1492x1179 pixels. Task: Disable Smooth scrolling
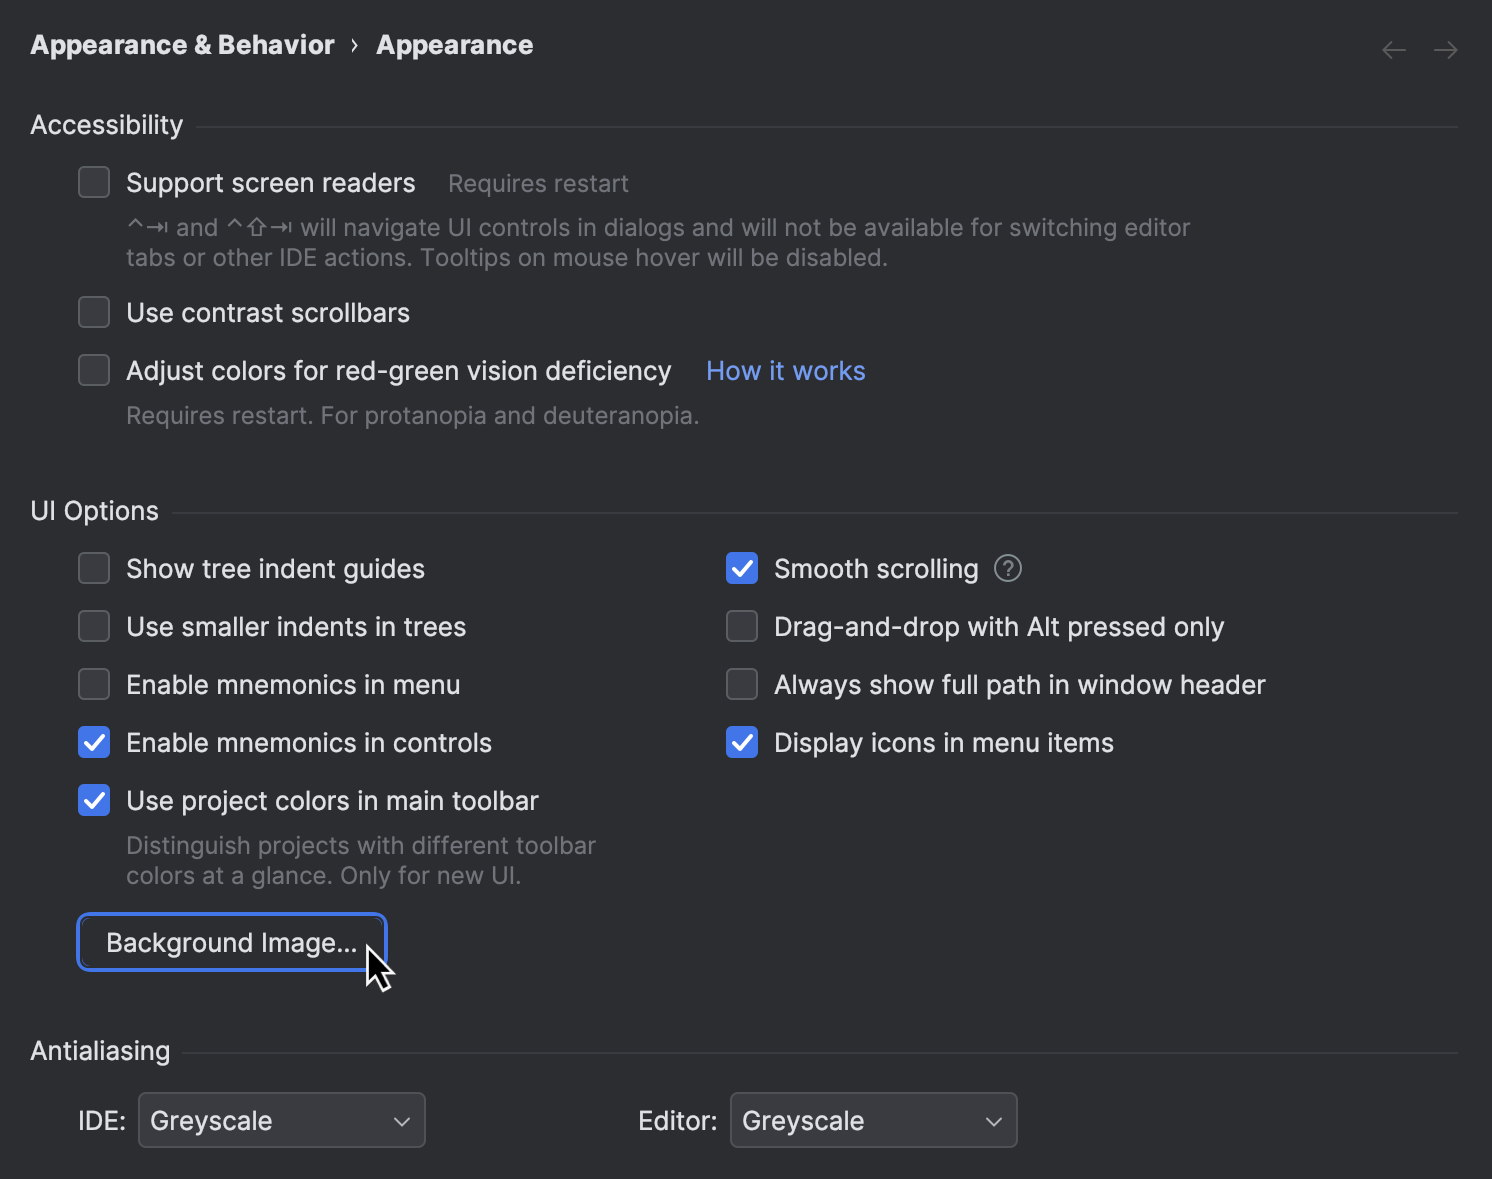(741, 568)
